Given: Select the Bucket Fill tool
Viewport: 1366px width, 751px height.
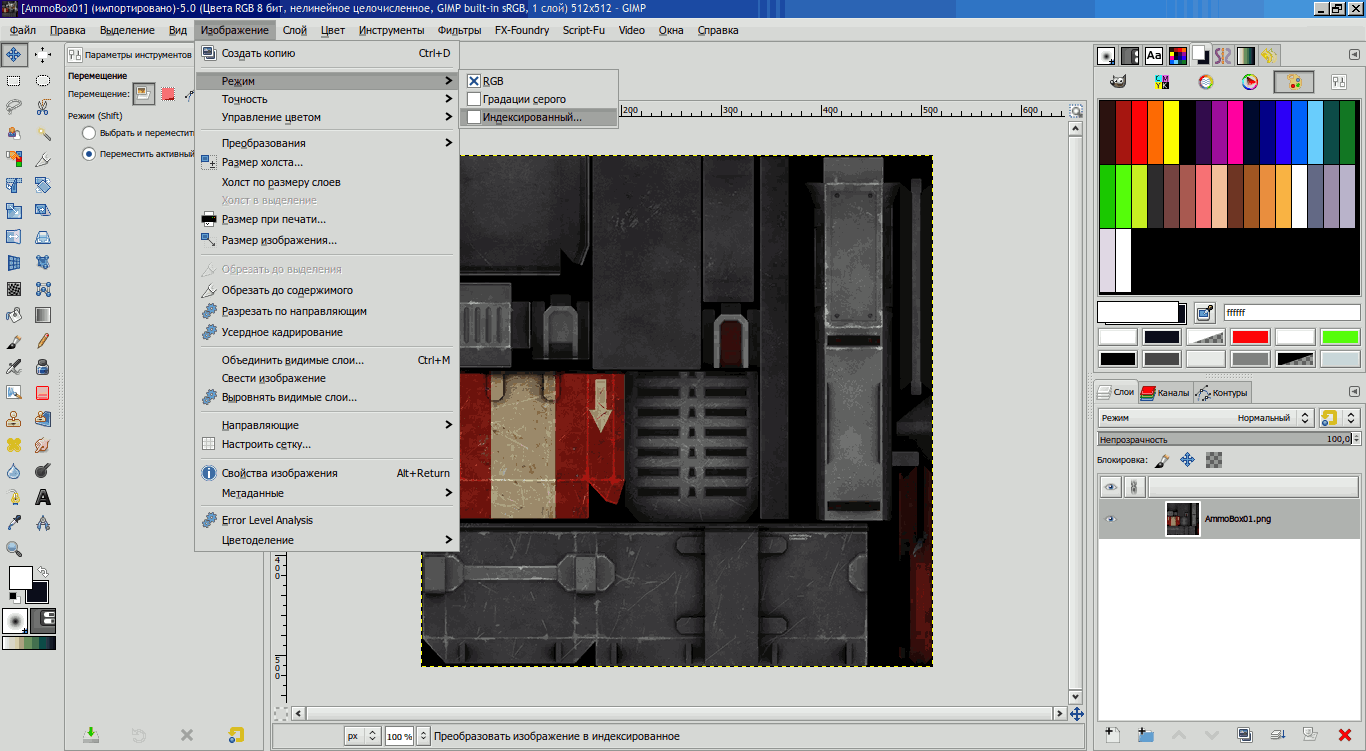Looking at the screenshot, I should point(14,315).
